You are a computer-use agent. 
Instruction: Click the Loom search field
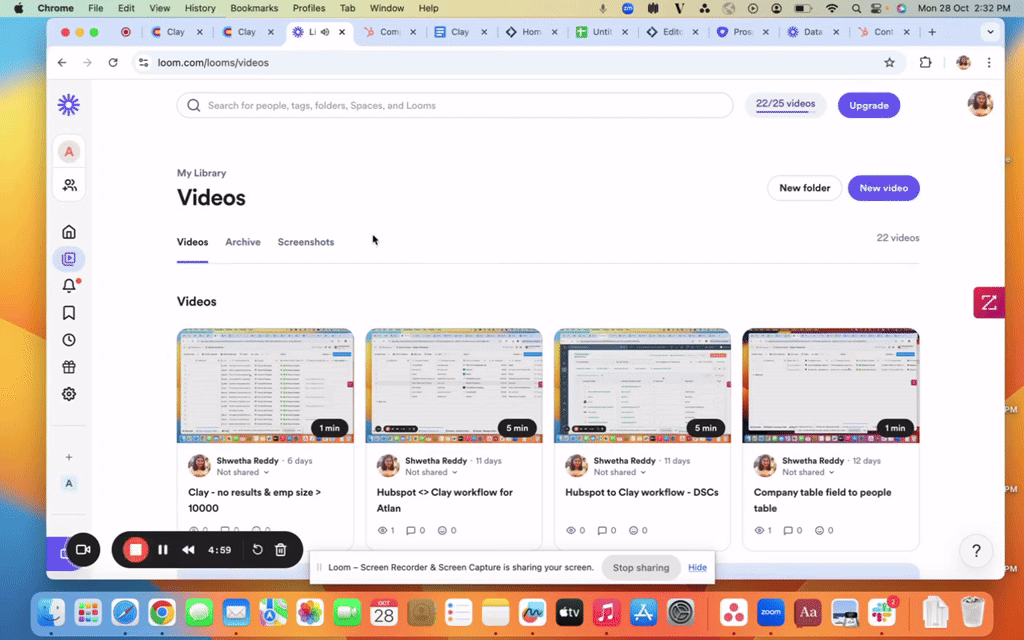[x=455, y=105]
